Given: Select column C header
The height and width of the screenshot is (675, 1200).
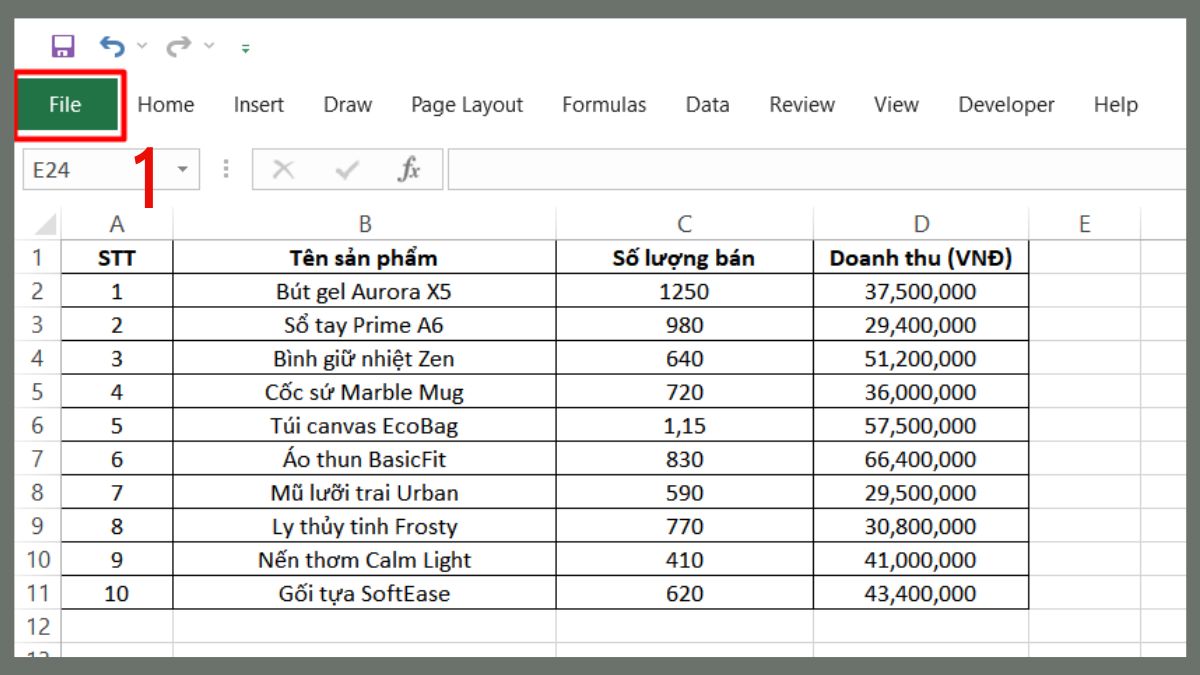Looking at the screenshot, I should 684,224.
